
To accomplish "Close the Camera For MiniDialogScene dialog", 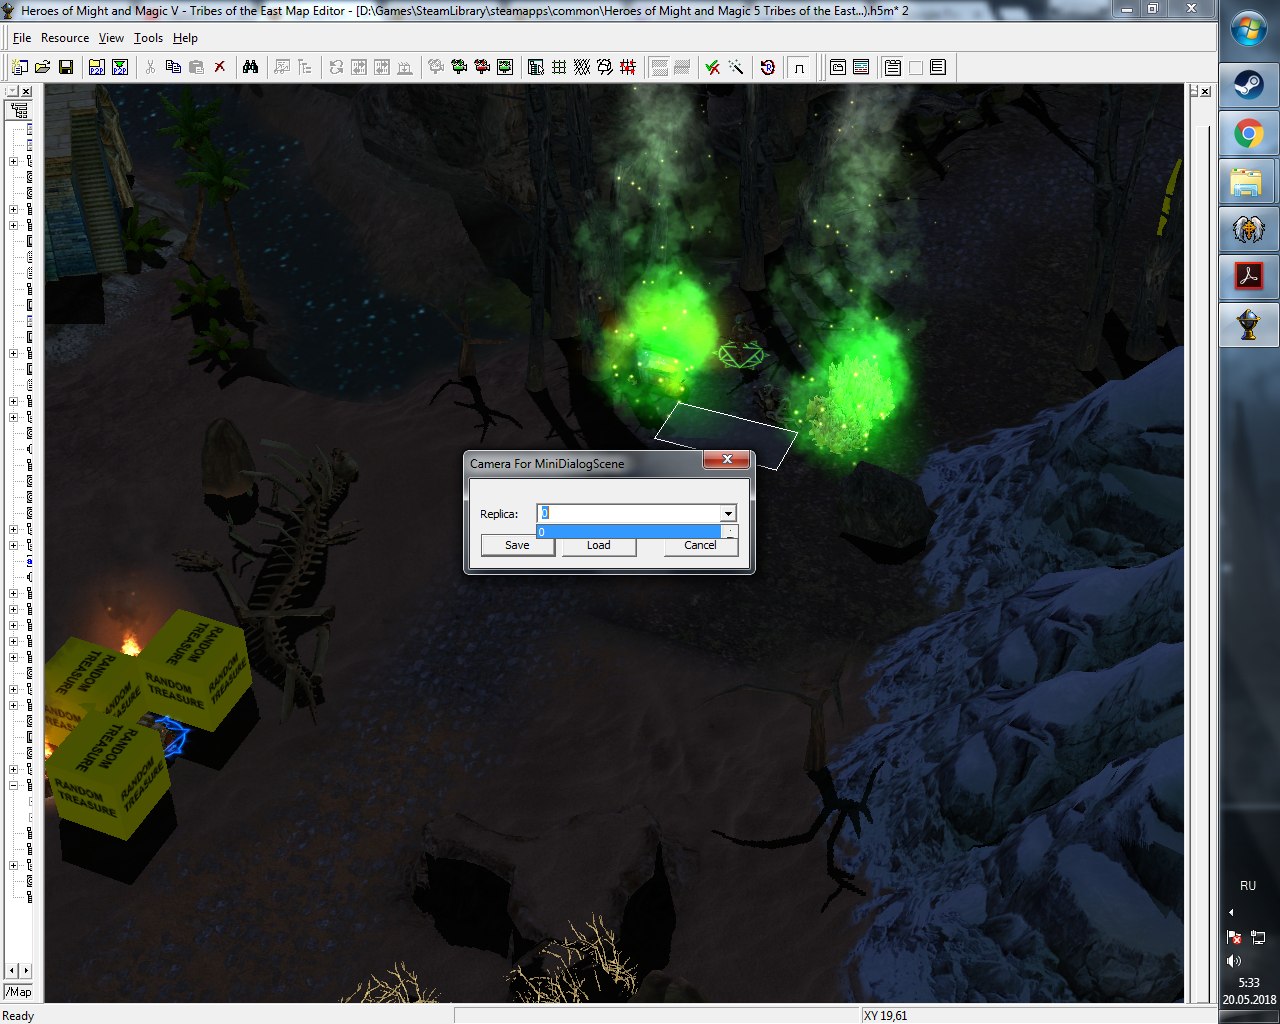I will [x=727, y=460].
